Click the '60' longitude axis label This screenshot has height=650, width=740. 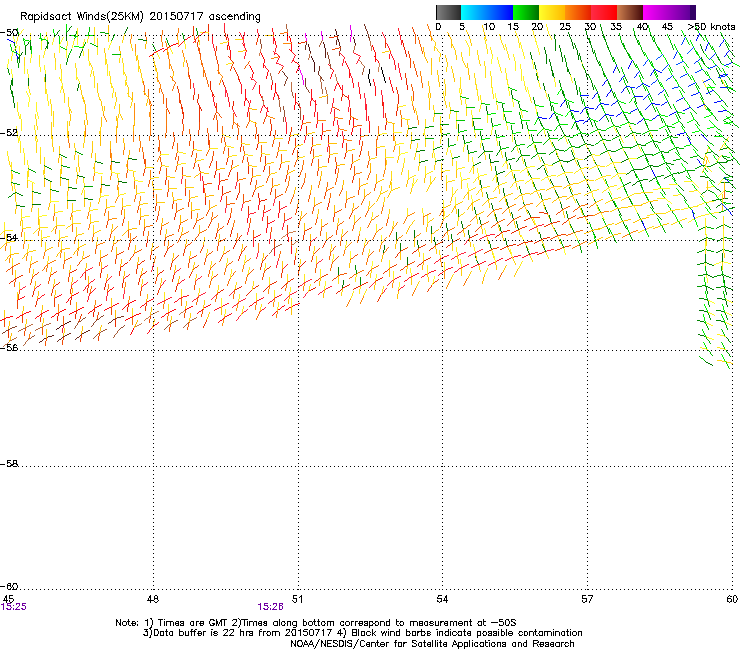click(x=732, y=599)
